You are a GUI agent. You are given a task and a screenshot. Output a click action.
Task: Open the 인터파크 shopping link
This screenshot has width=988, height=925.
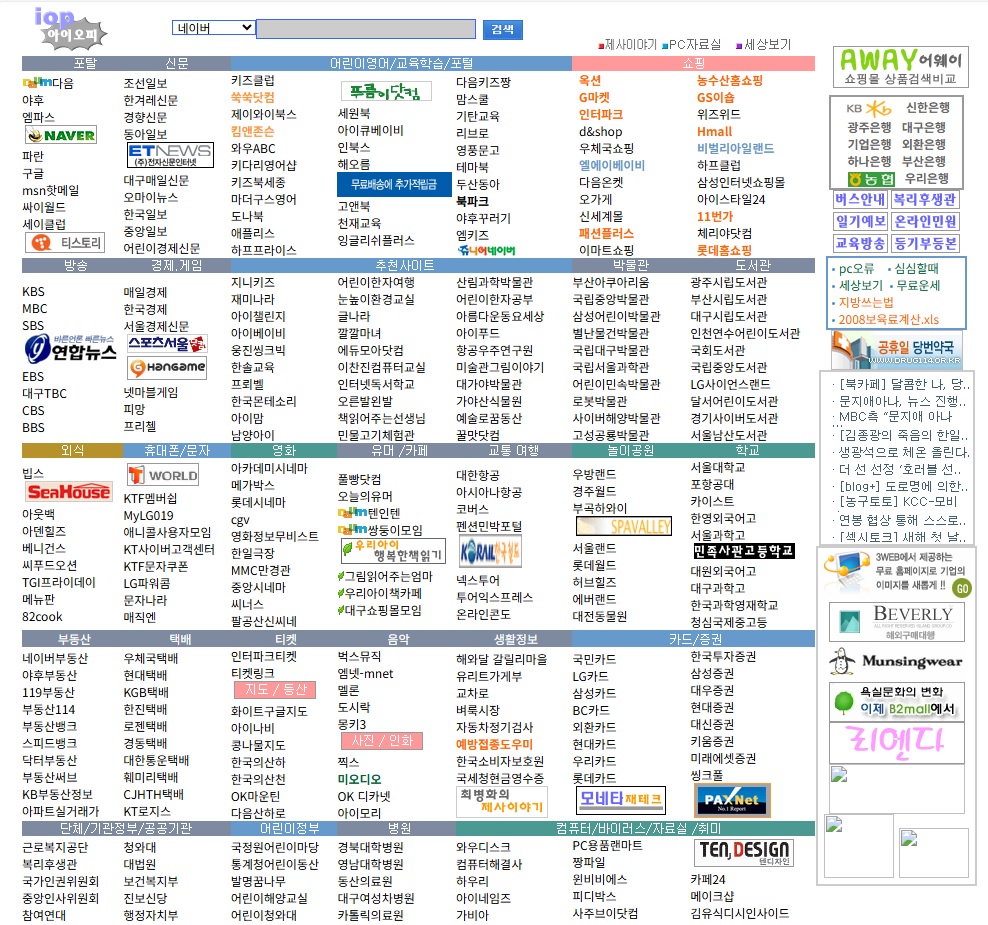[600, 115]
